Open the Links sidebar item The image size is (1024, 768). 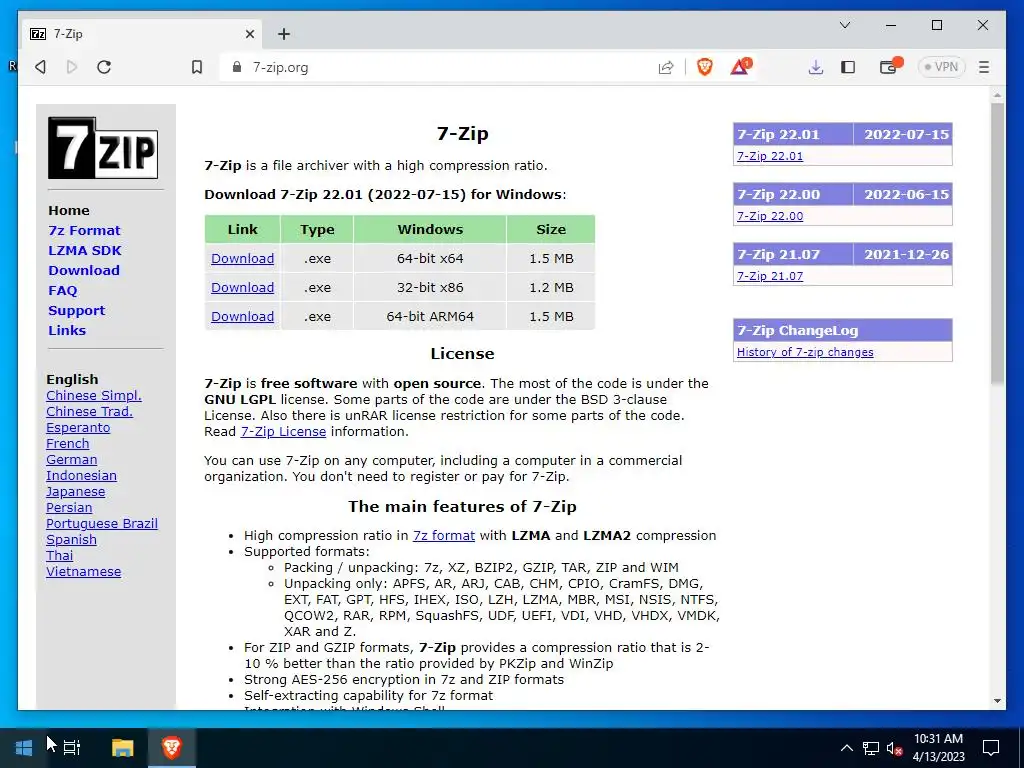point(67,330)
